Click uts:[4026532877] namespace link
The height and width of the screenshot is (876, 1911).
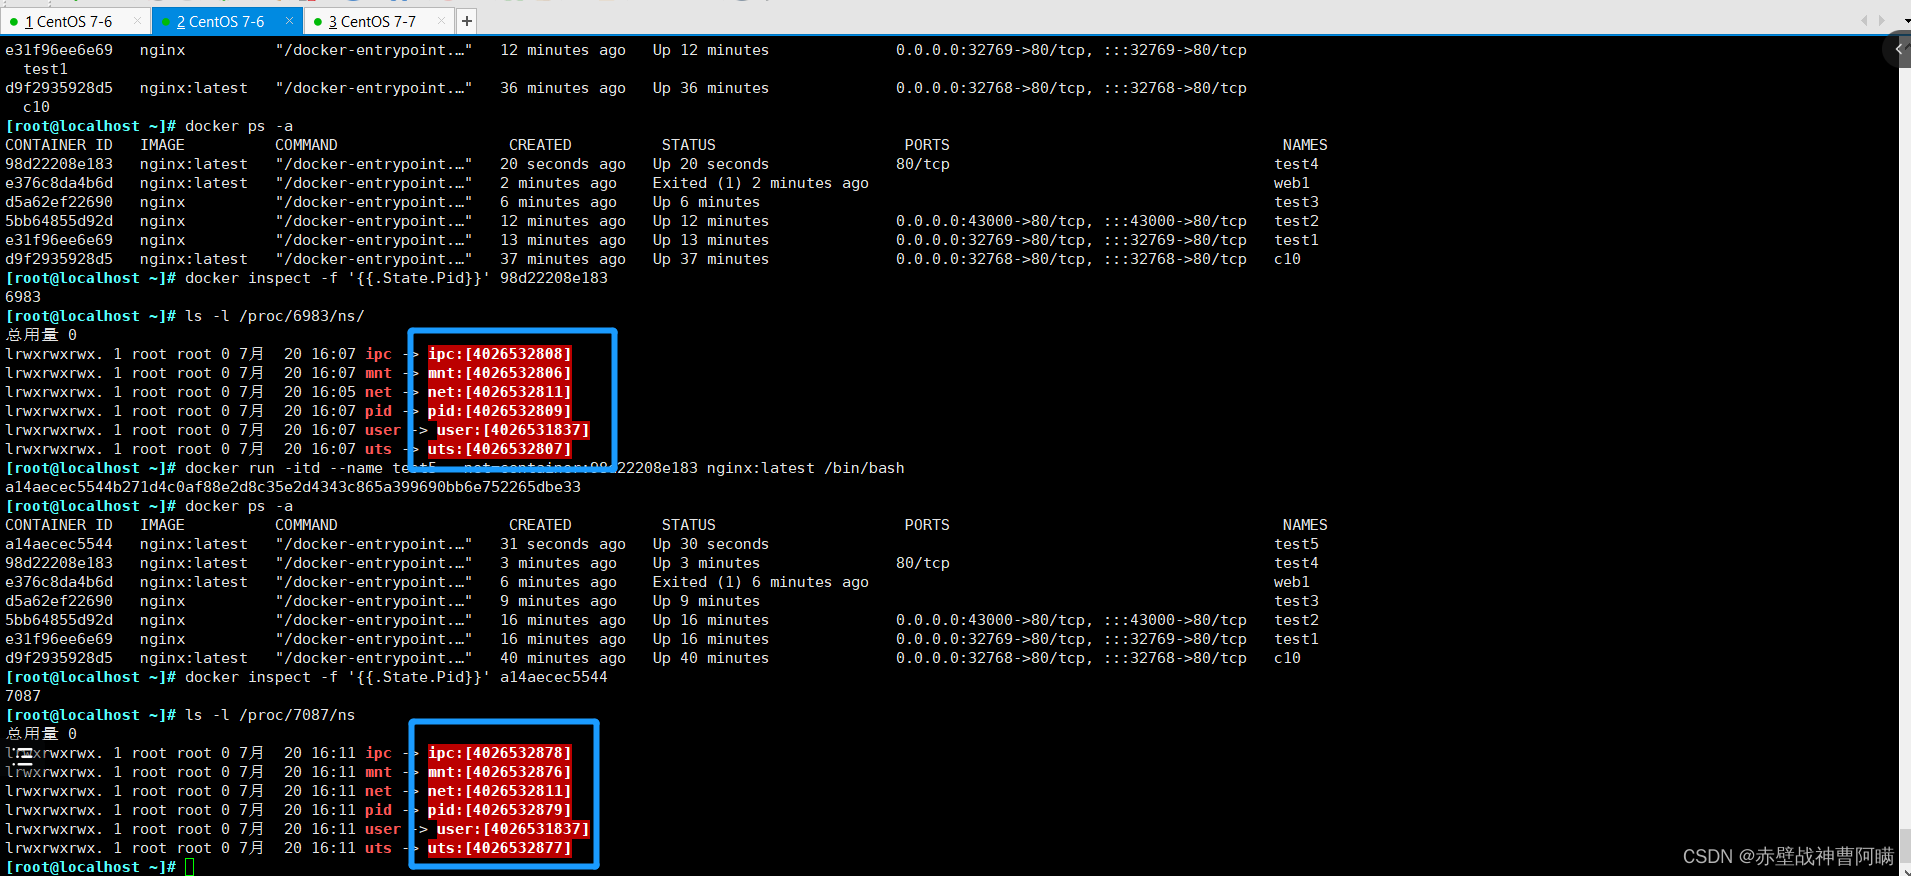pos(500,848)
